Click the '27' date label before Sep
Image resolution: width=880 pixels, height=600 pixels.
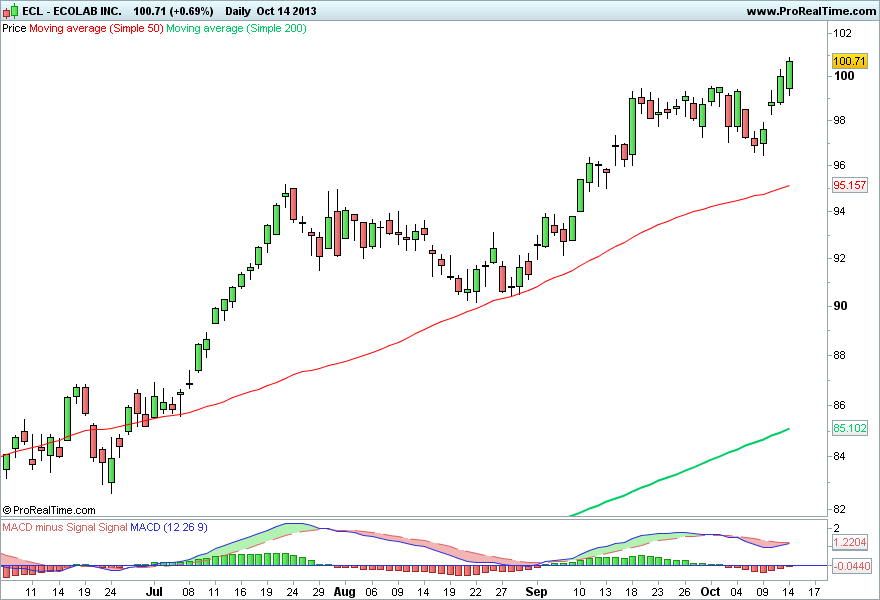(x=501, y=592)
